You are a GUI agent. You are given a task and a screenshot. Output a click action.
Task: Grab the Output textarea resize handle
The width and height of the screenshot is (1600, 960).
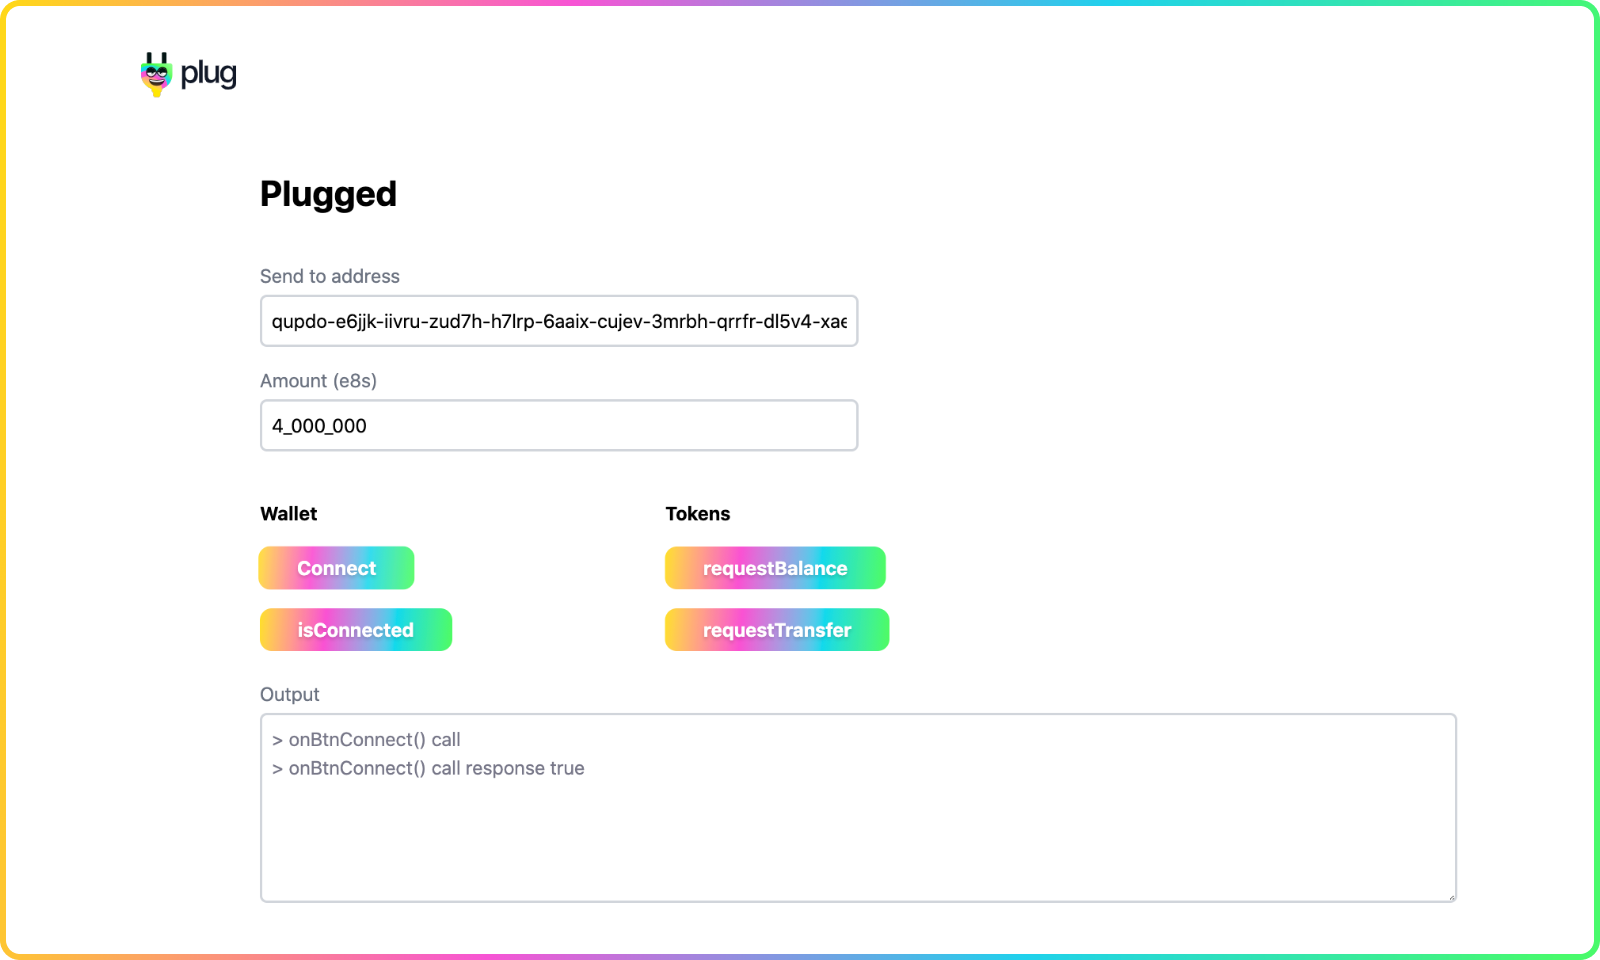pyautogui.click(x=1450, y=896)
